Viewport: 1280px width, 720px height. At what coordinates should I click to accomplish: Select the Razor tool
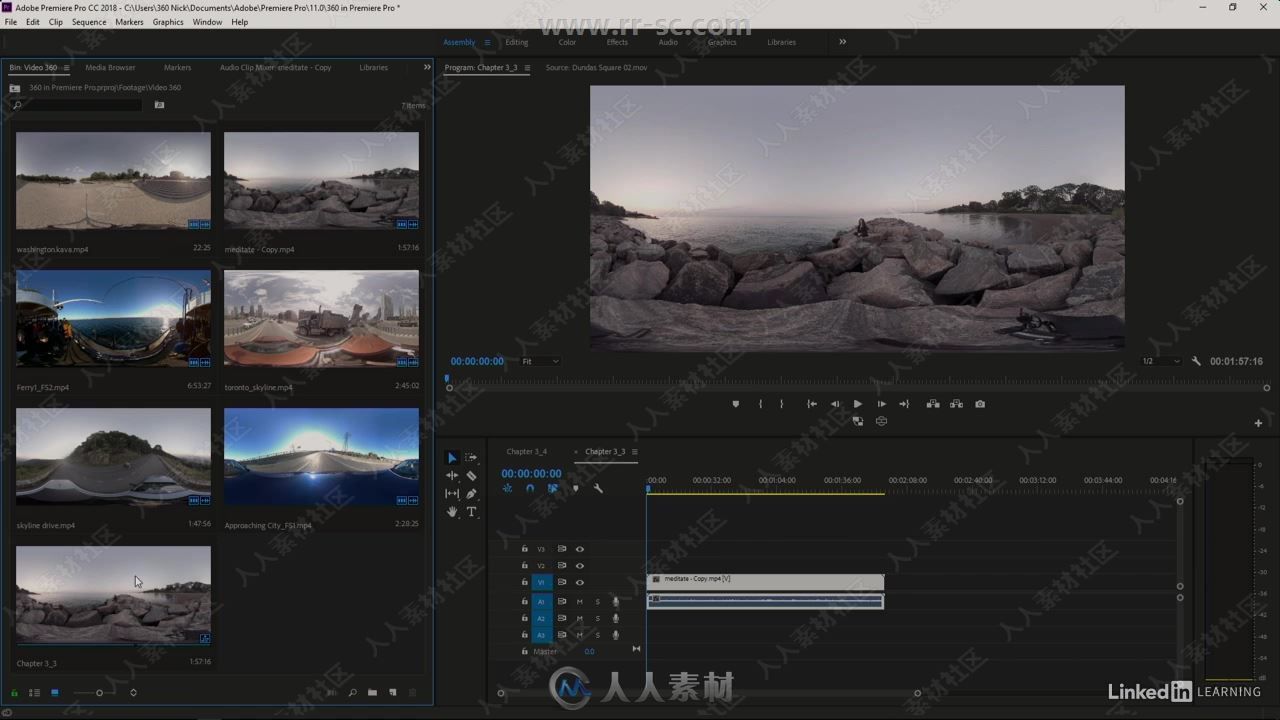[471, 476]
